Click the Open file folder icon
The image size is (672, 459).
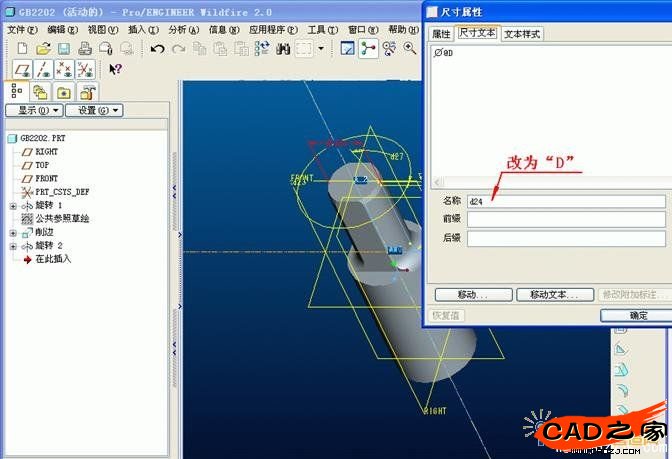(x=42, y=48)
